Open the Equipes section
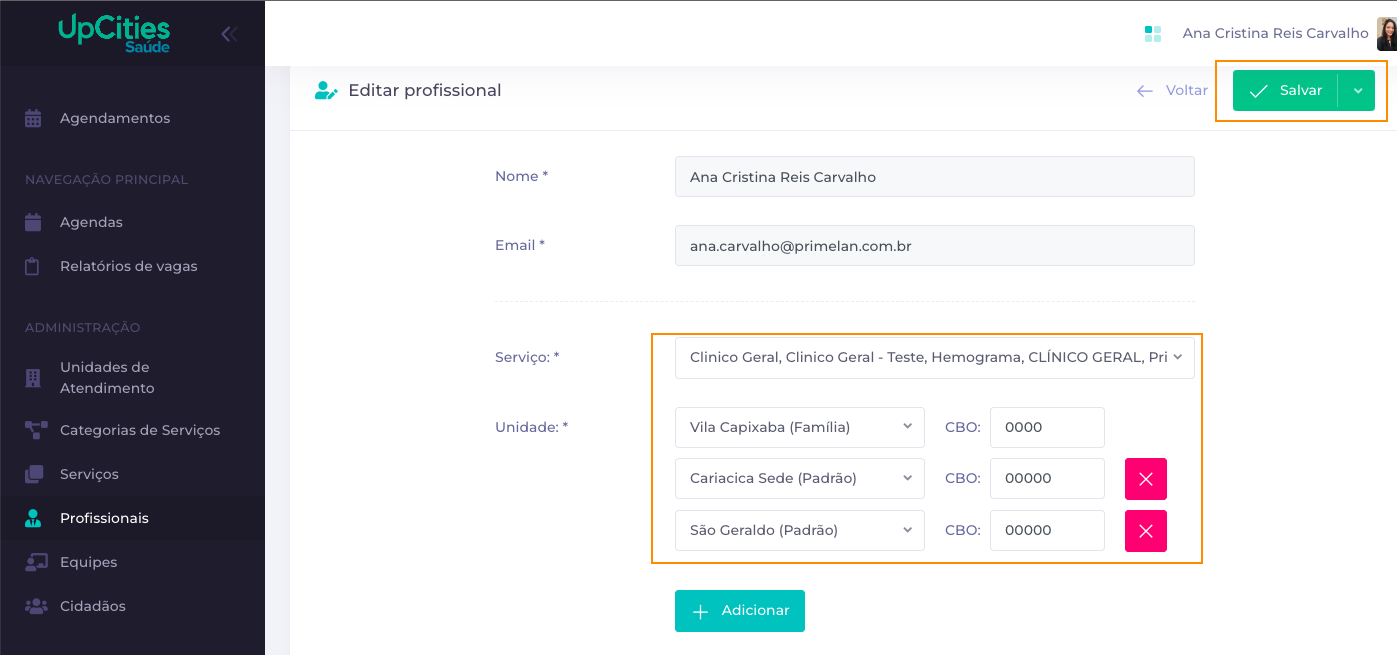Screen dimensions: 1397x655 click(x=132, y=562)
